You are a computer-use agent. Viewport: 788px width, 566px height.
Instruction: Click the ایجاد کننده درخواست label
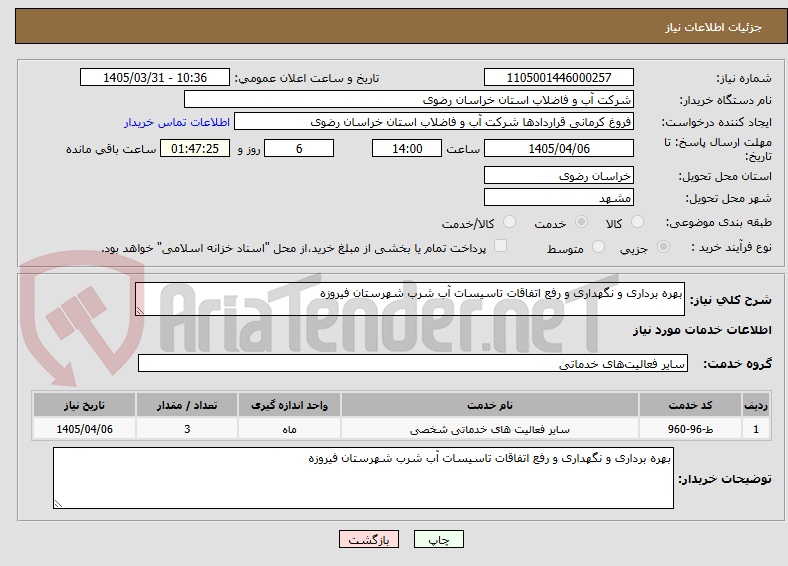(717, 123)
